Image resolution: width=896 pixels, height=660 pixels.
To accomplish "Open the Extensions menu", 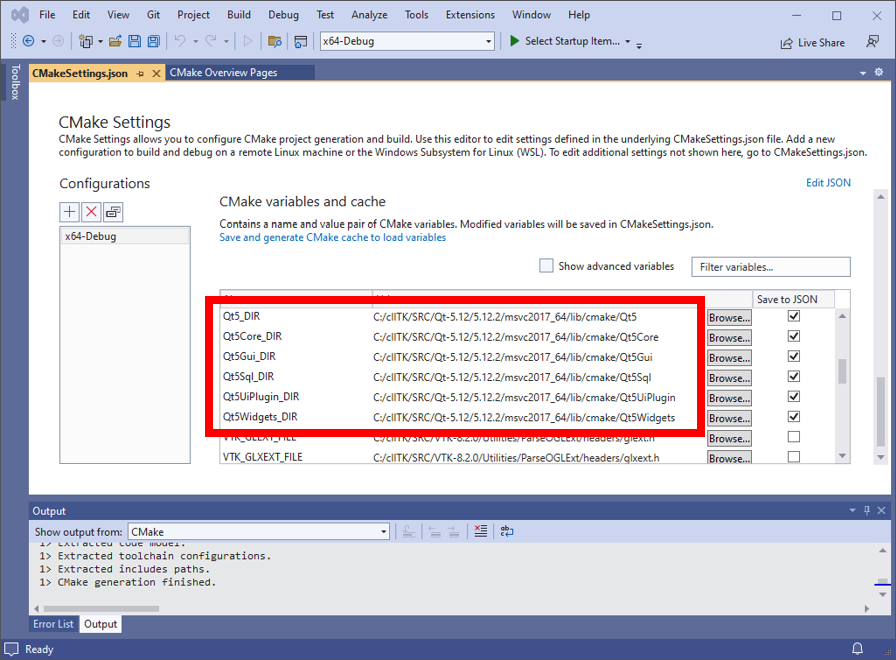I will point(470,15).
